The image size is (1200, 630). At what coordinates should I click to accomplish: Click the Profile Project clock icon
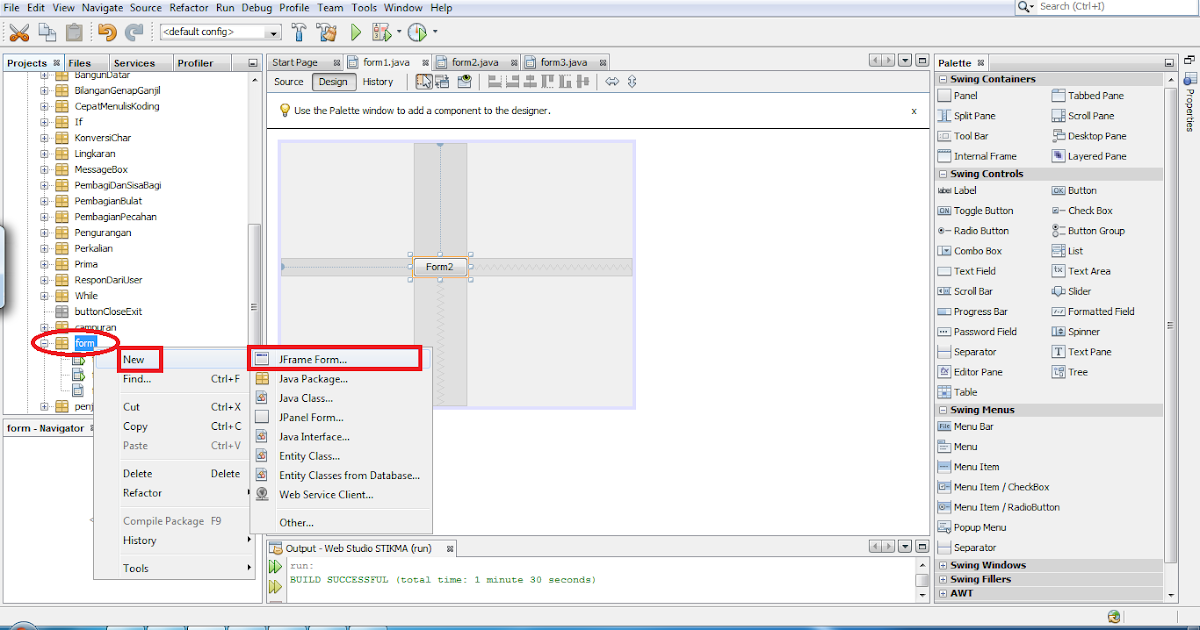pos(417,31)
